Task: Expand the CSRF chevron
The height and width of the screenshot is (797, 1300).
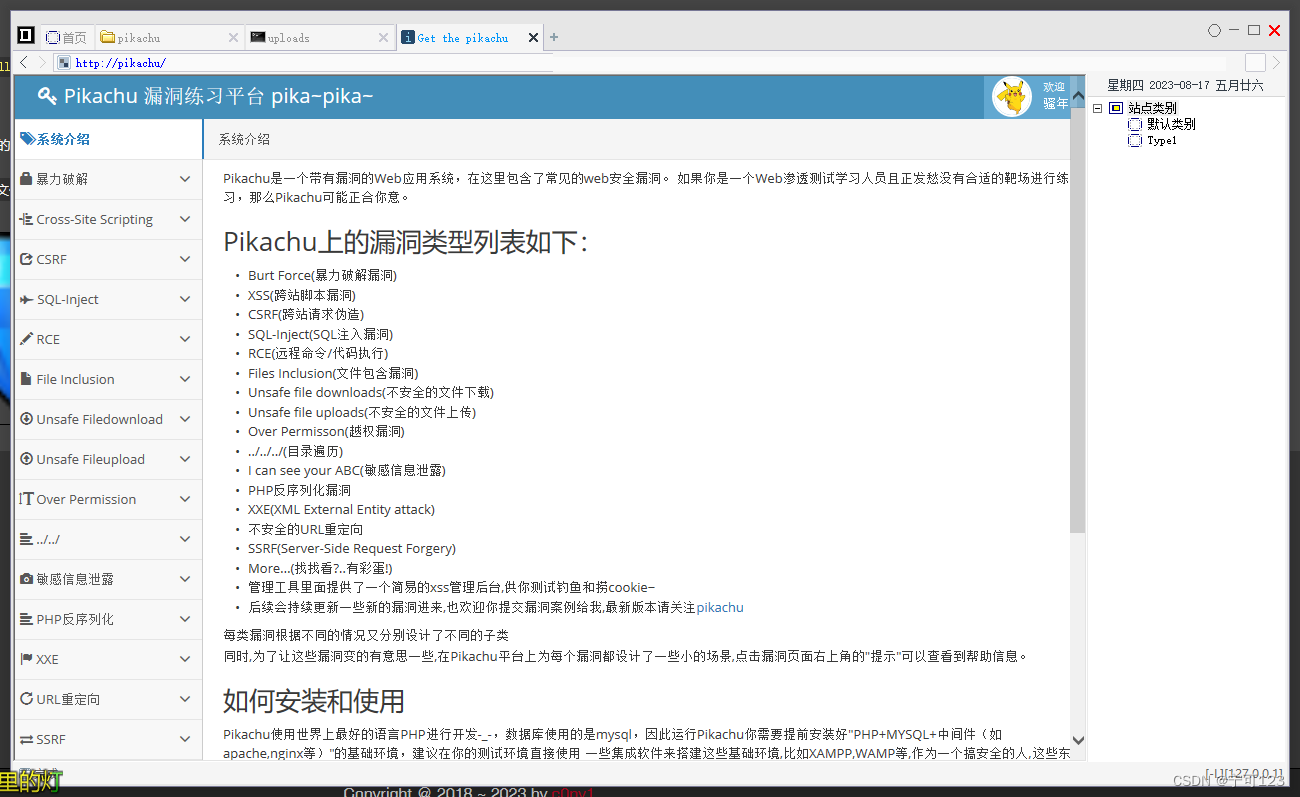Action: click(185, 259)
